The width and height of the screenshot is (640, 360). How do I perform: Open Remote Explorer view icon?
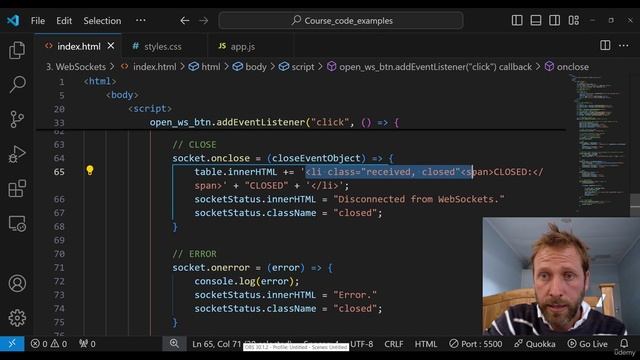coord(17,224)
